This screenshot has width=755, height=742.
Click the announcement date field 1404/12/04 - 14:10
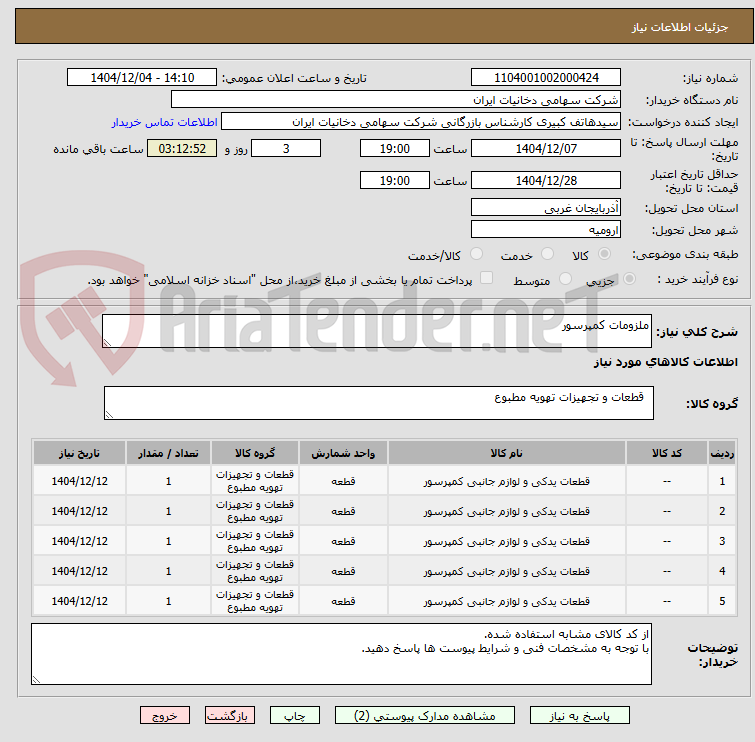[x=142, y=78]
